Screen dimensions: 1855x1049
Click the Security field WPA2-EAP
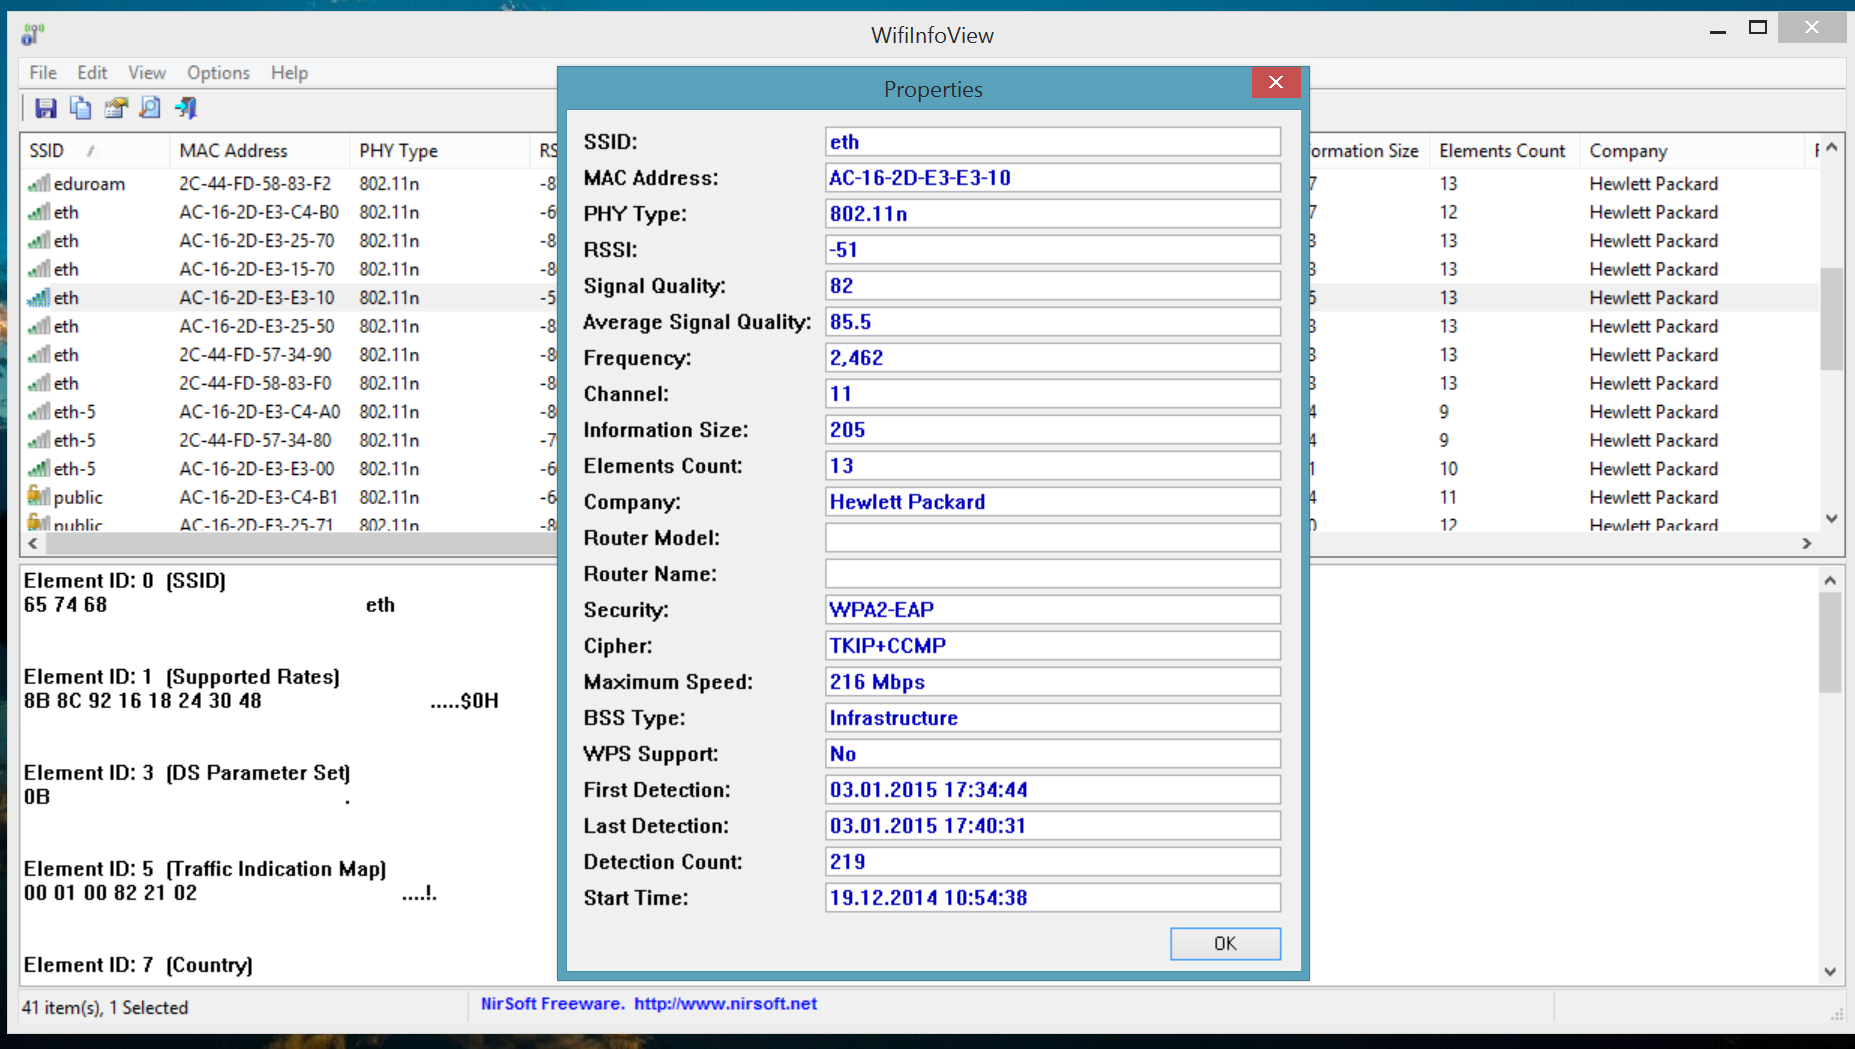(x=1053, y=610)
